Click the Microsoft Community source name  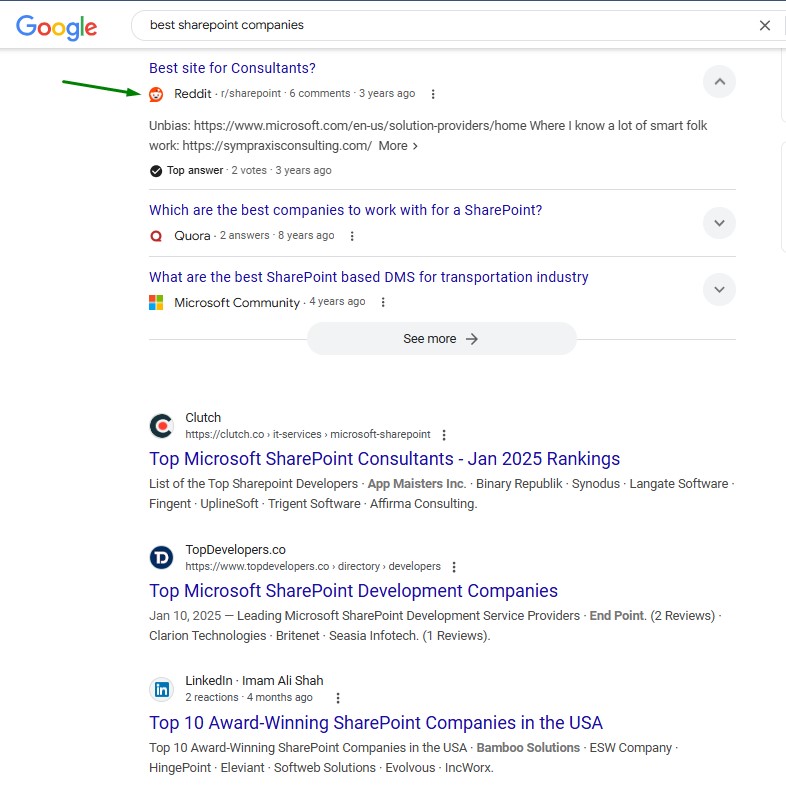click(237, 303)
